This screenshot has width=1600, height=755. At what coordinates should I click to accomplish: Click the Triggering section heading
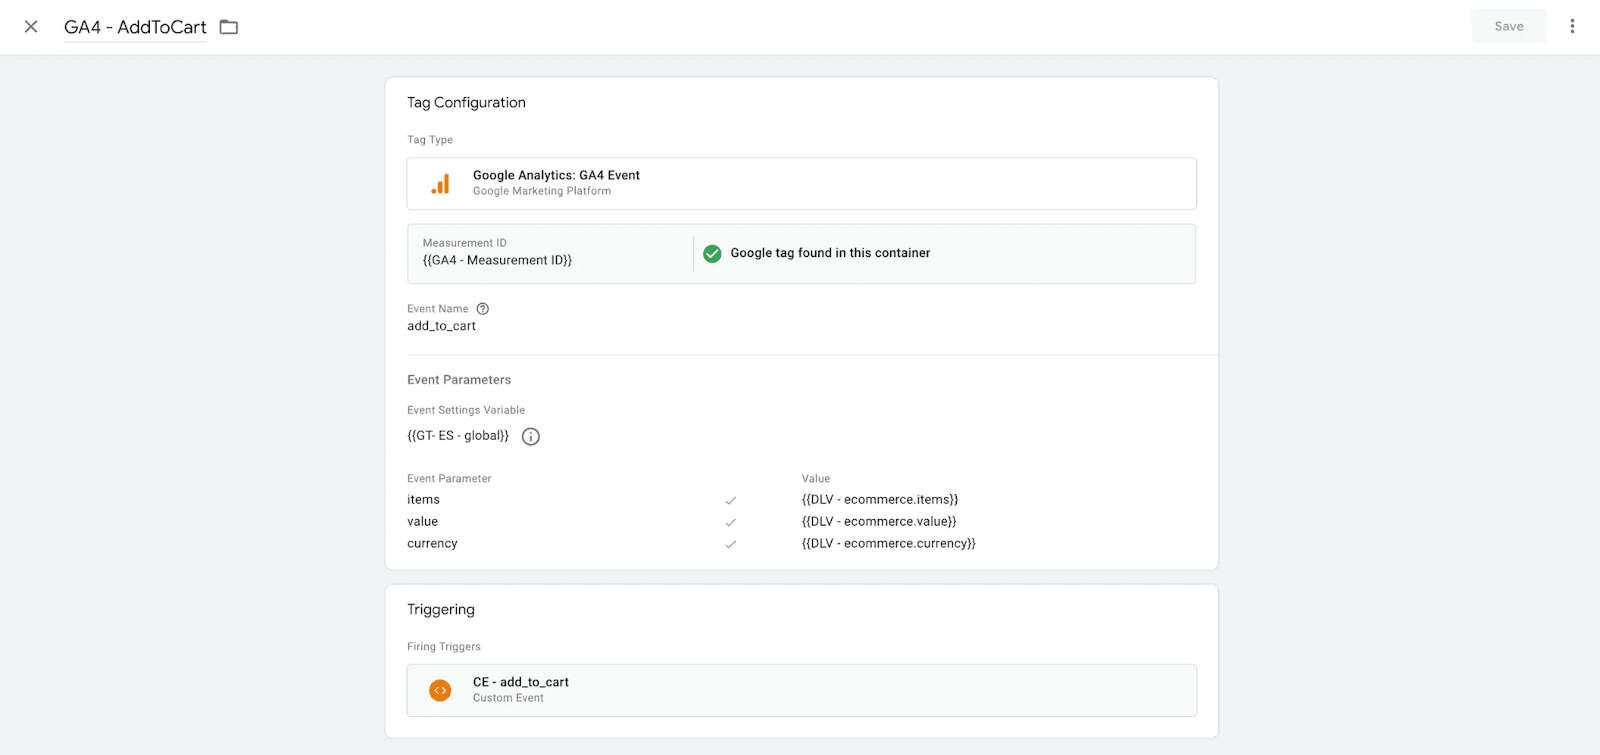pyautogui.click(x=441, y=610)
